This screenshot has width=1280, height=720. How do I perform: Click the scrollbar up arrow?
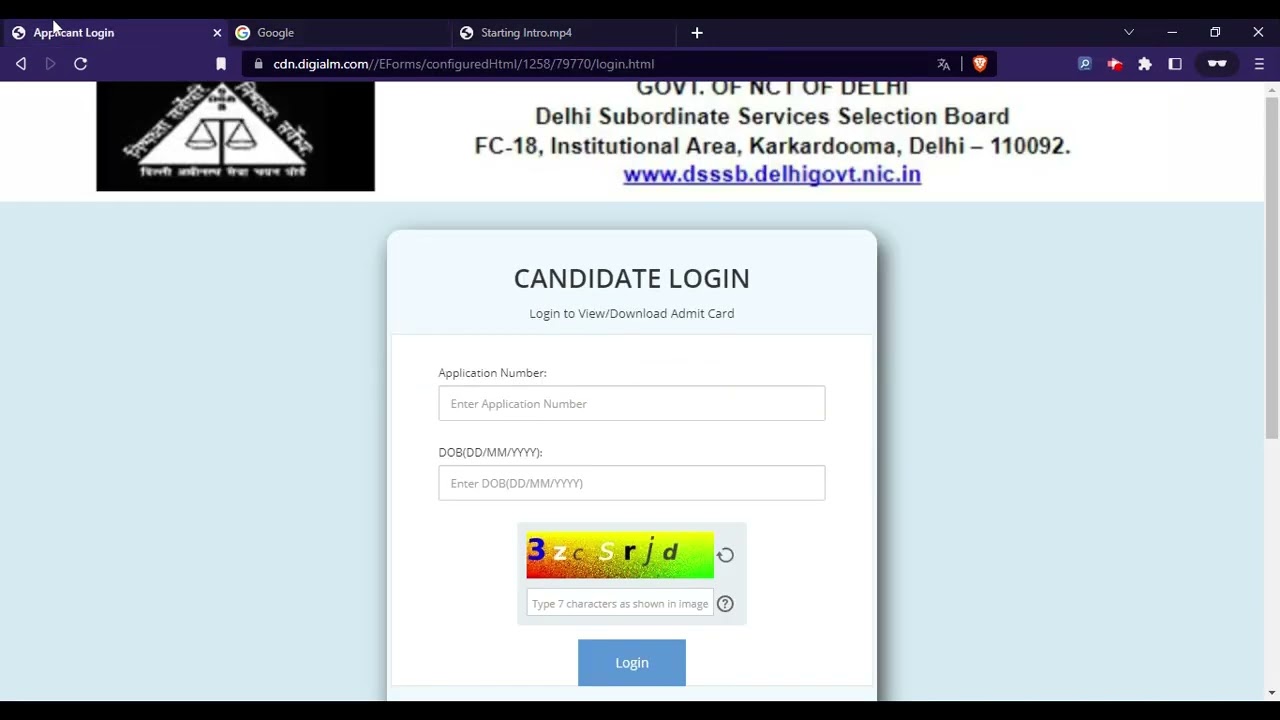pos(1272,89)
